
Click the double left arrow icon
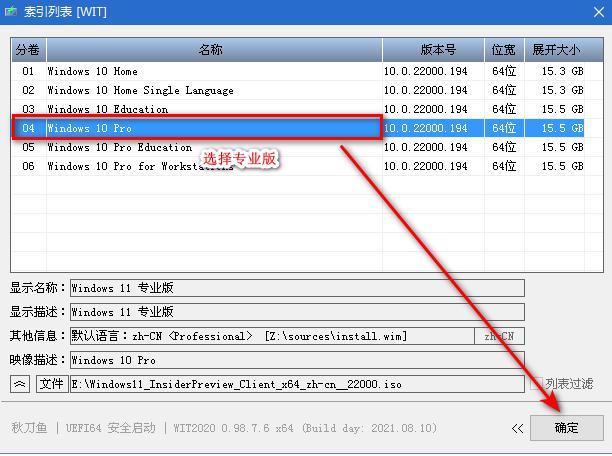[x=517, y=428]
